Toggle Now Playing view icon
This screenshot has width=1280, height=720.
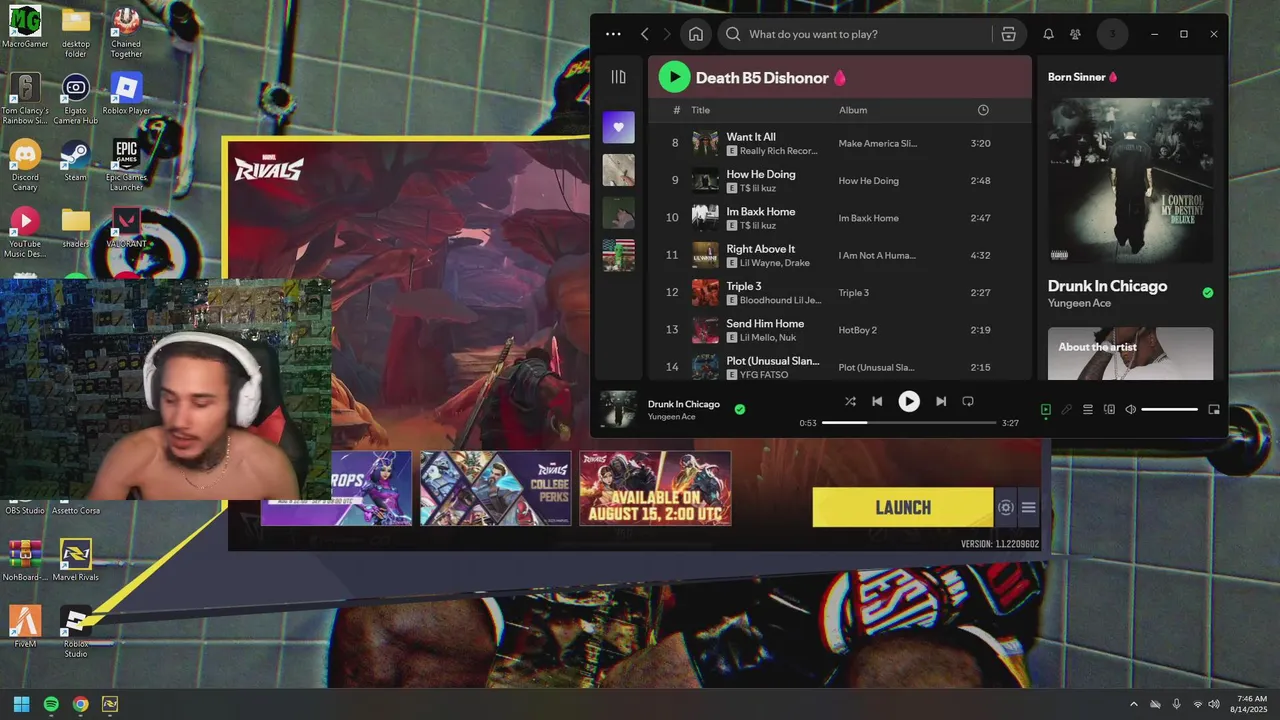(1046, 409)
